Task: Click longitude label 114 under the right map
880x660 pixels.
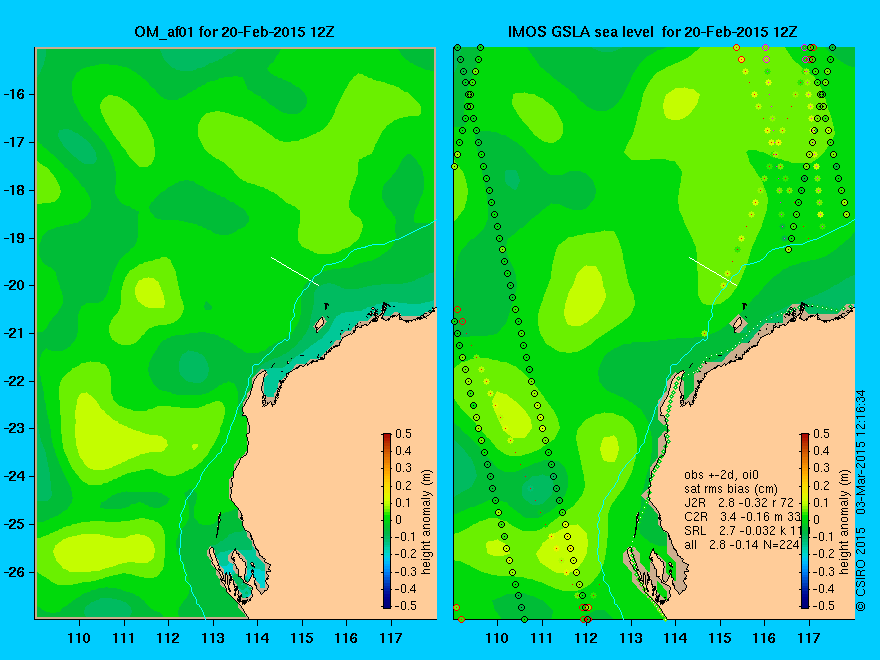Action: point(675,638)
